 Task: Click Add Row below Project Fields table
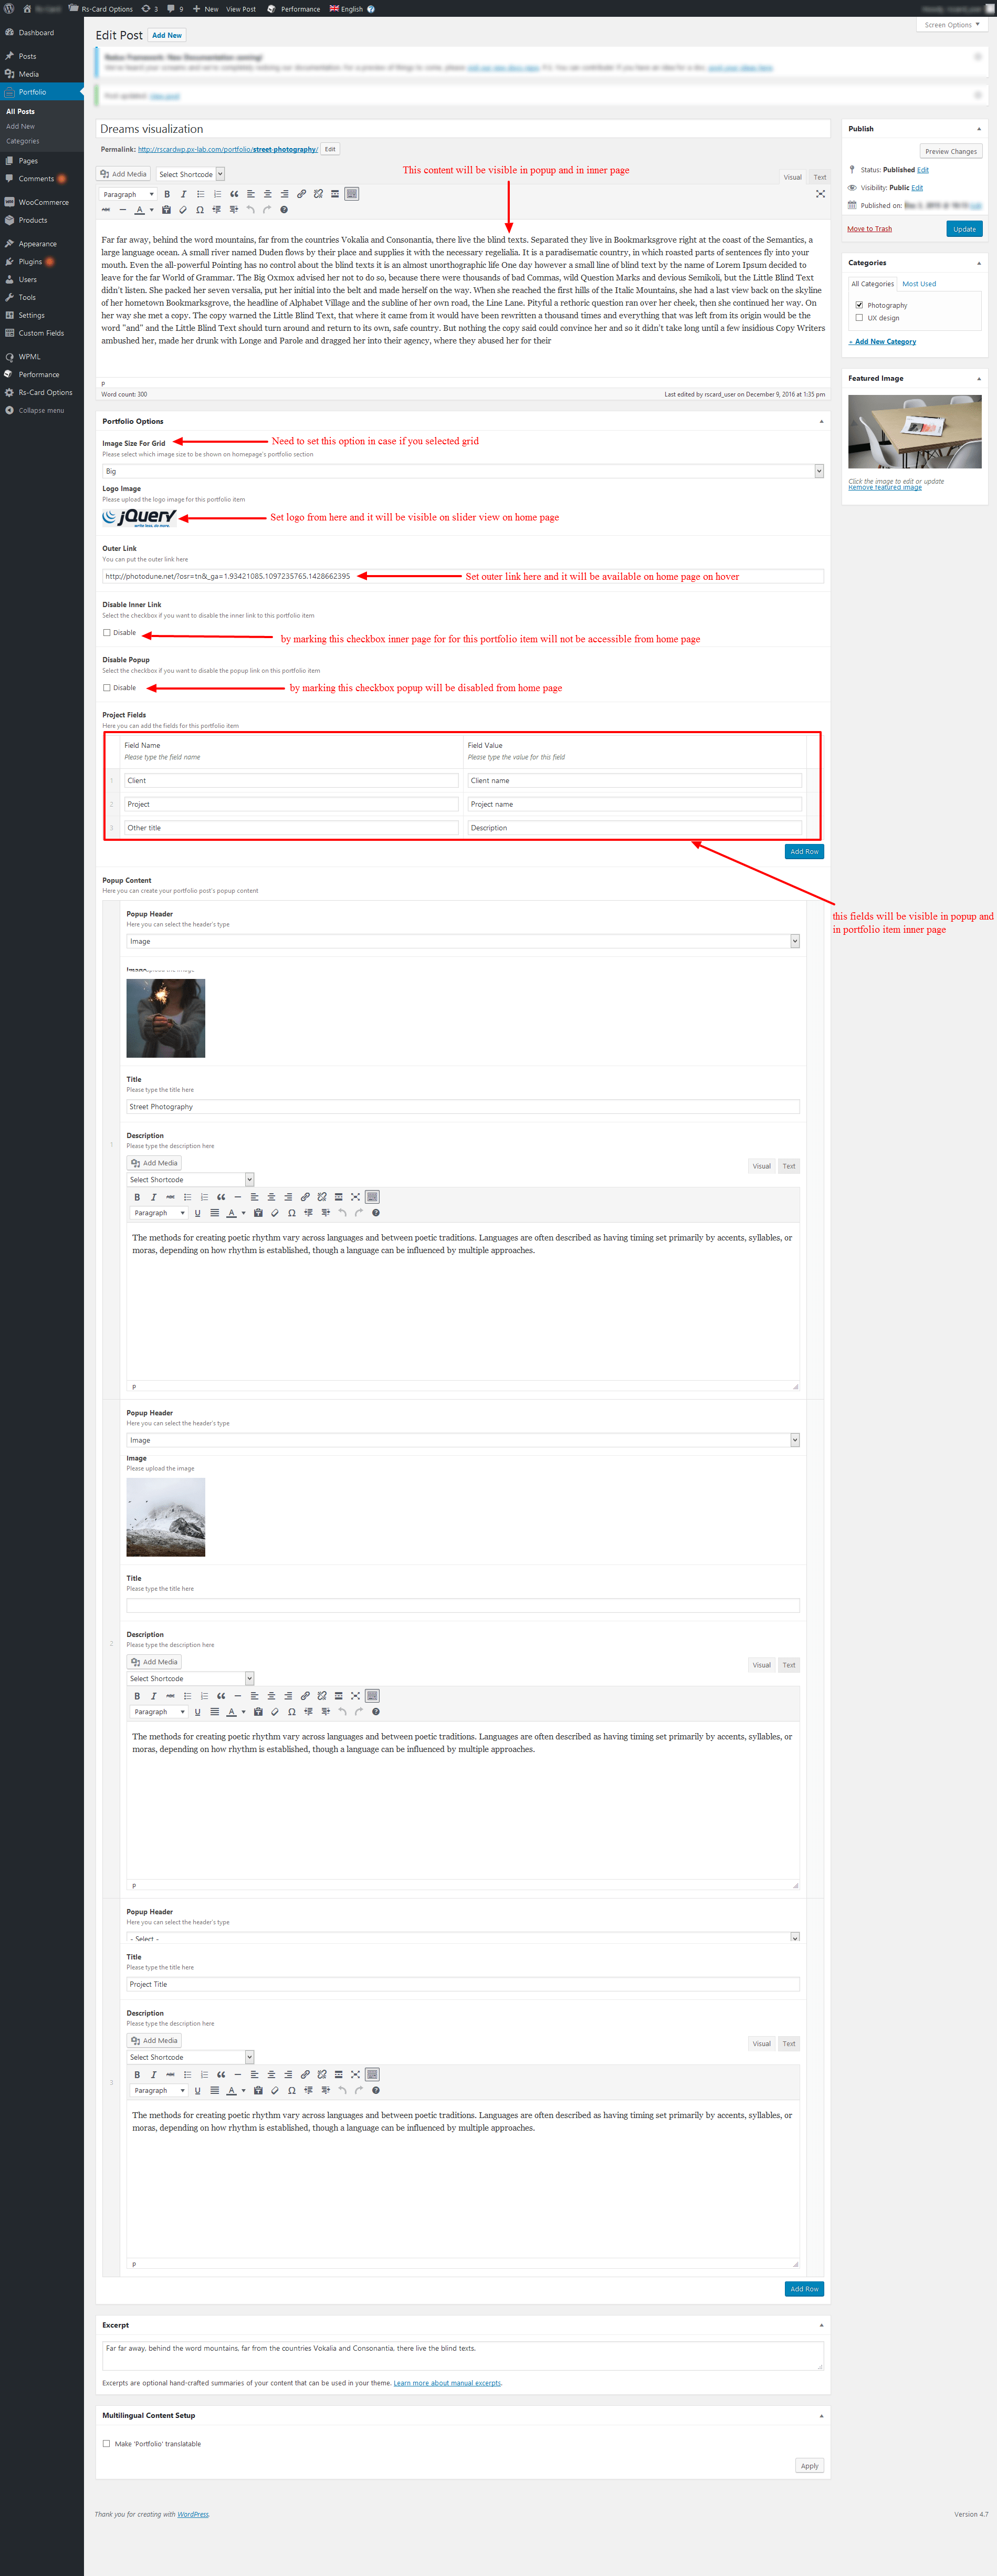tap(804, 852)
